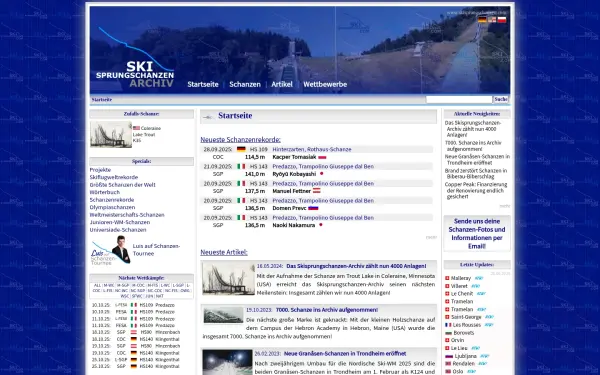This screenshot has width=600, height=375.
Task: Switch site language to Polish flag
Action: [502, 20]
